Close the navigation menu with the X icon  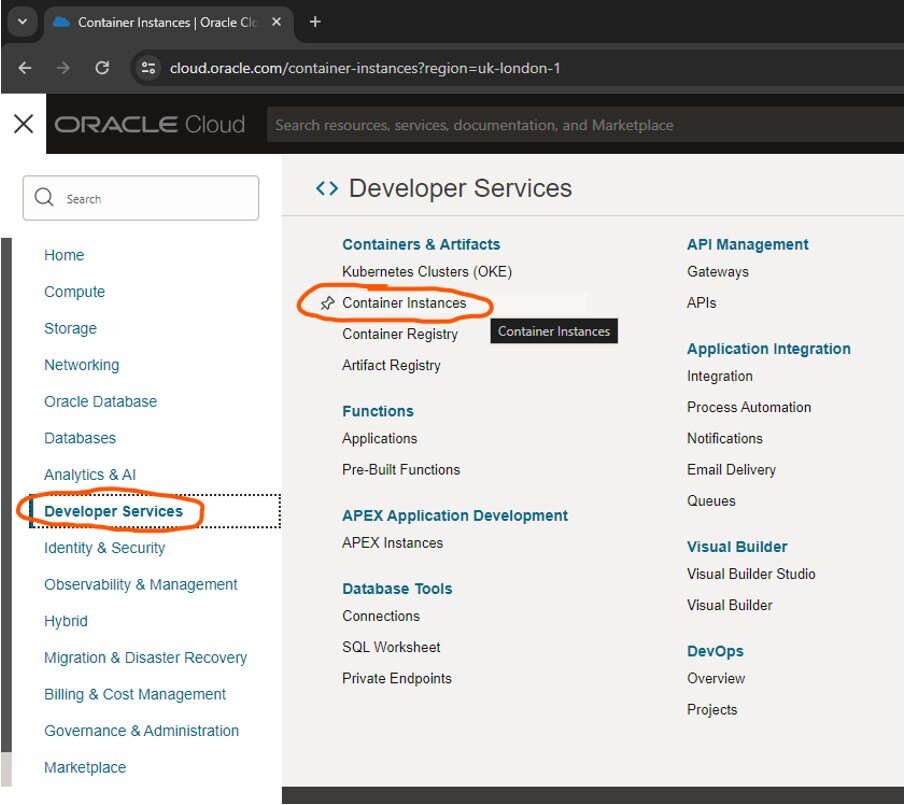(22, 122)
